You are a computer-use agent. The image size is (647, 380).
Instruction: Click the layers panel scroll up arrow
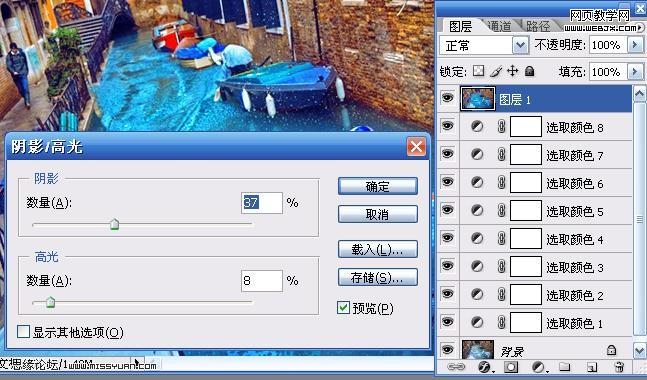tap(640, 94)
